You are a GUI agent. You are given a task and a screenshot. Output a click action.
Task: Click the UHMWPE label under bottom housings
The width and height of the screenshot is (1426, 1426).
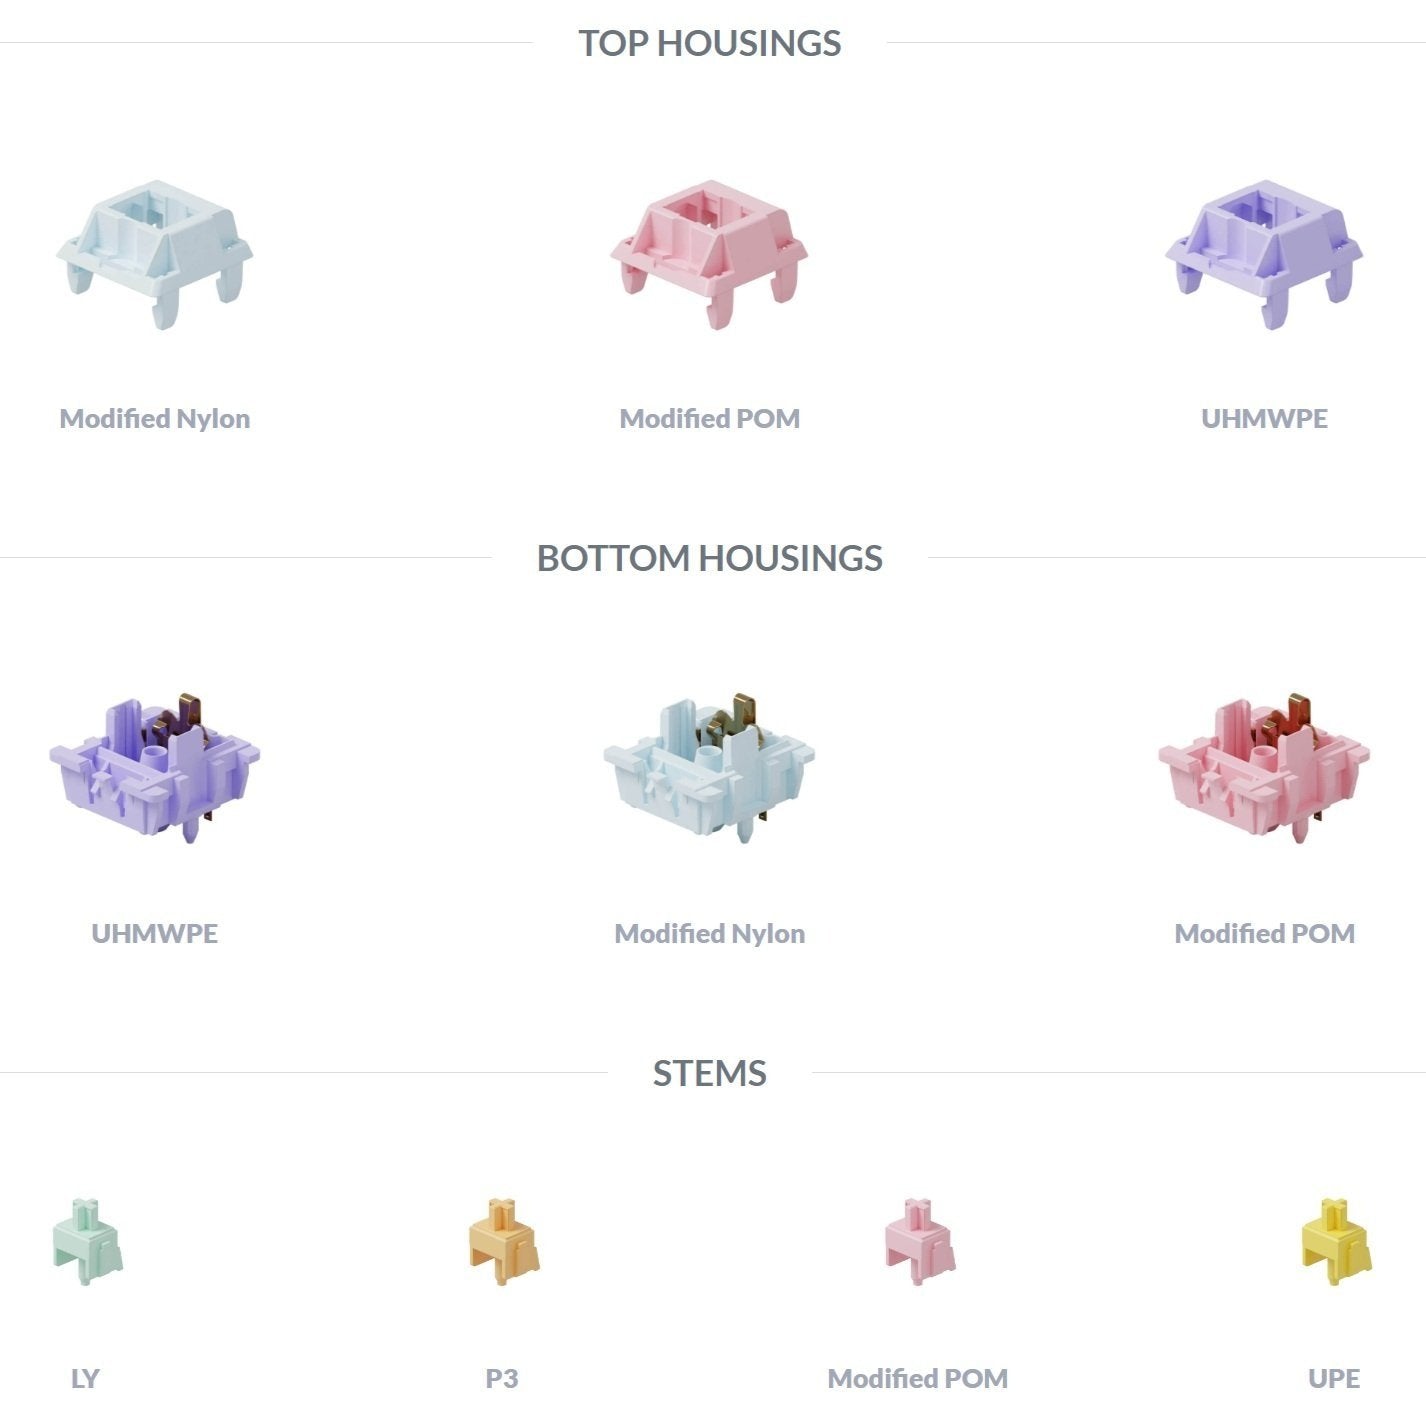point(155,933)
